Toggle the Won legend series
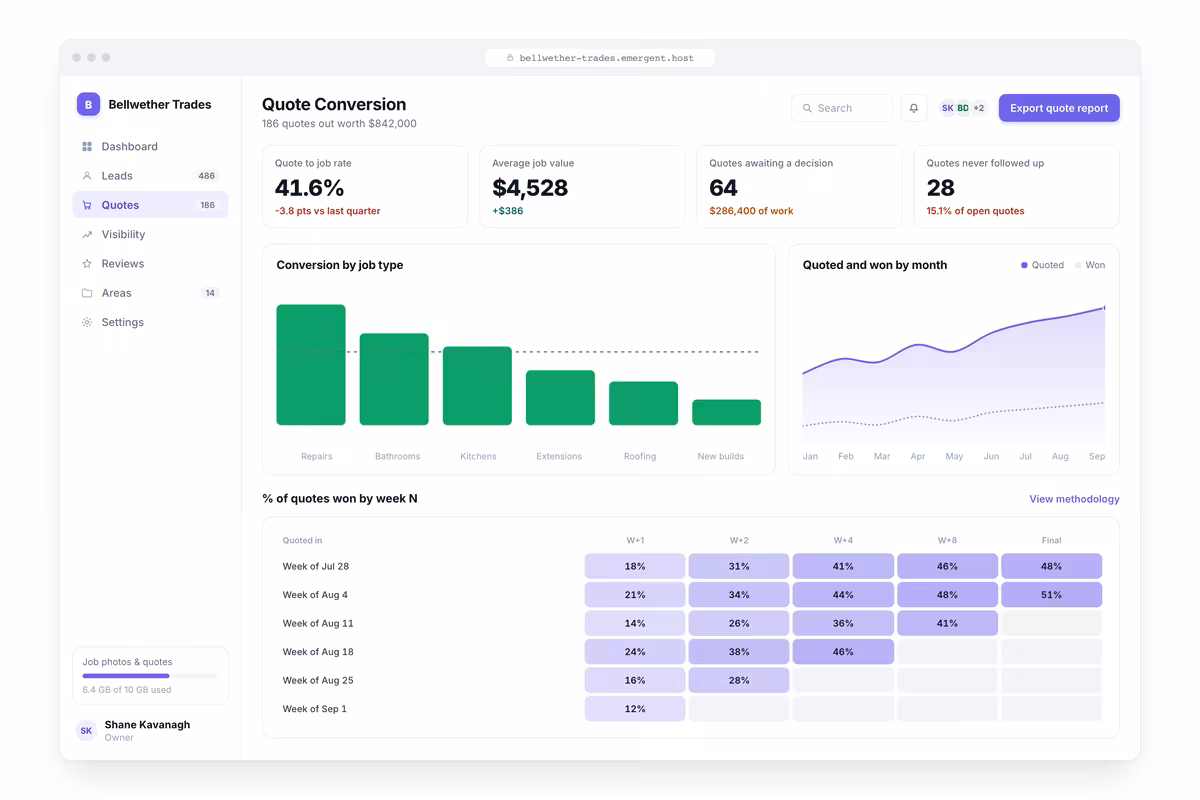This screenshot has height=800, width=1200. tap(1090, 265)
